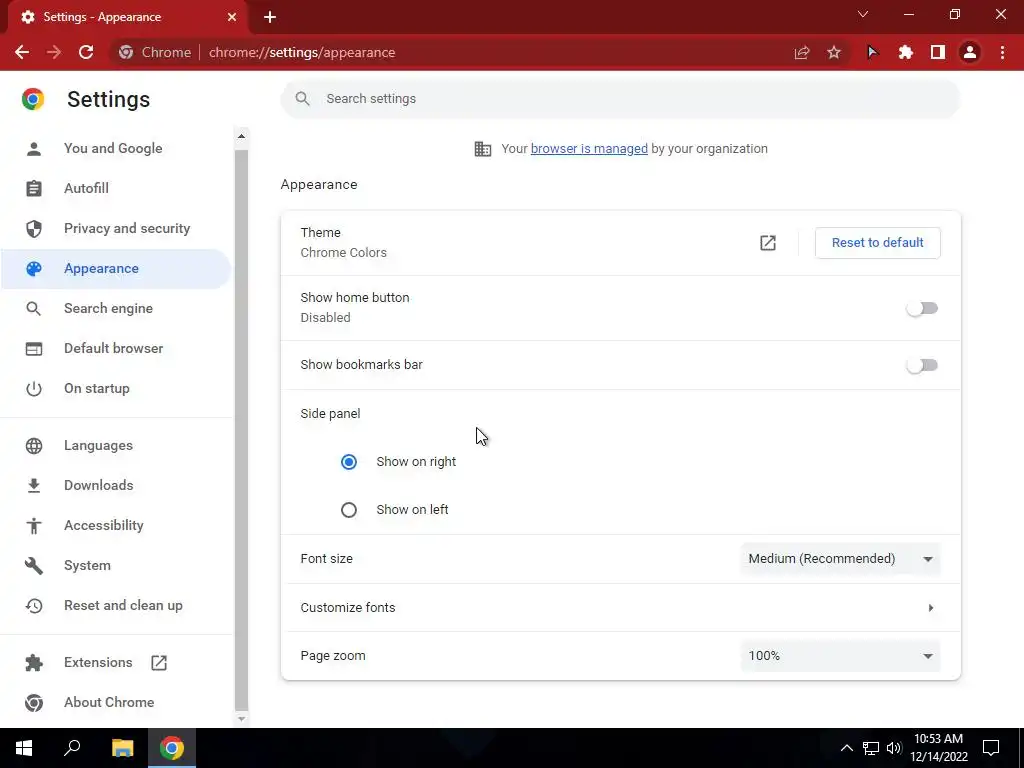Open Windows taskbar search
The width and height of the screenshot is (1024, 768).
(72, 748)
